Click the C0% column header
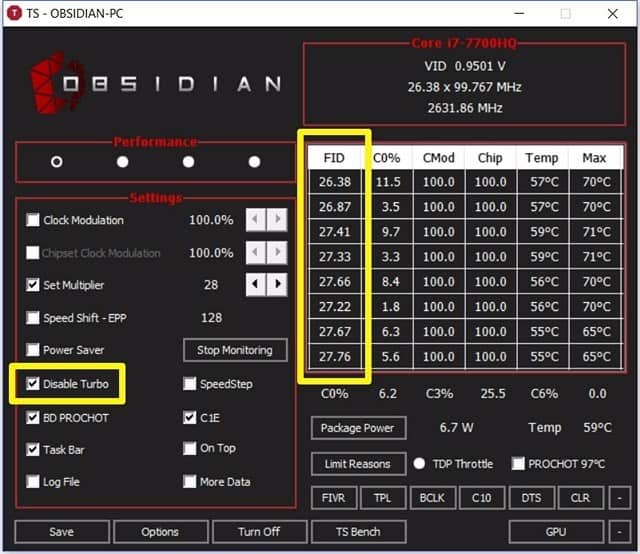640x554 pixels. pos(387,158)
